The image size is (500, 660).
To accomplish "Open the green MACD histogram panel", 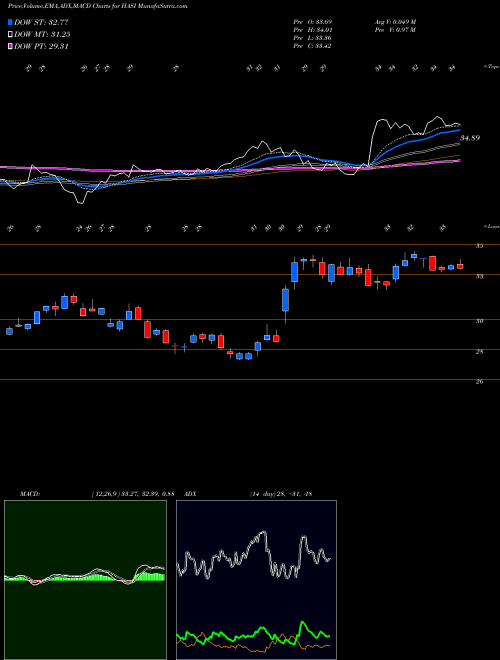I will click(x=85, y=580).
